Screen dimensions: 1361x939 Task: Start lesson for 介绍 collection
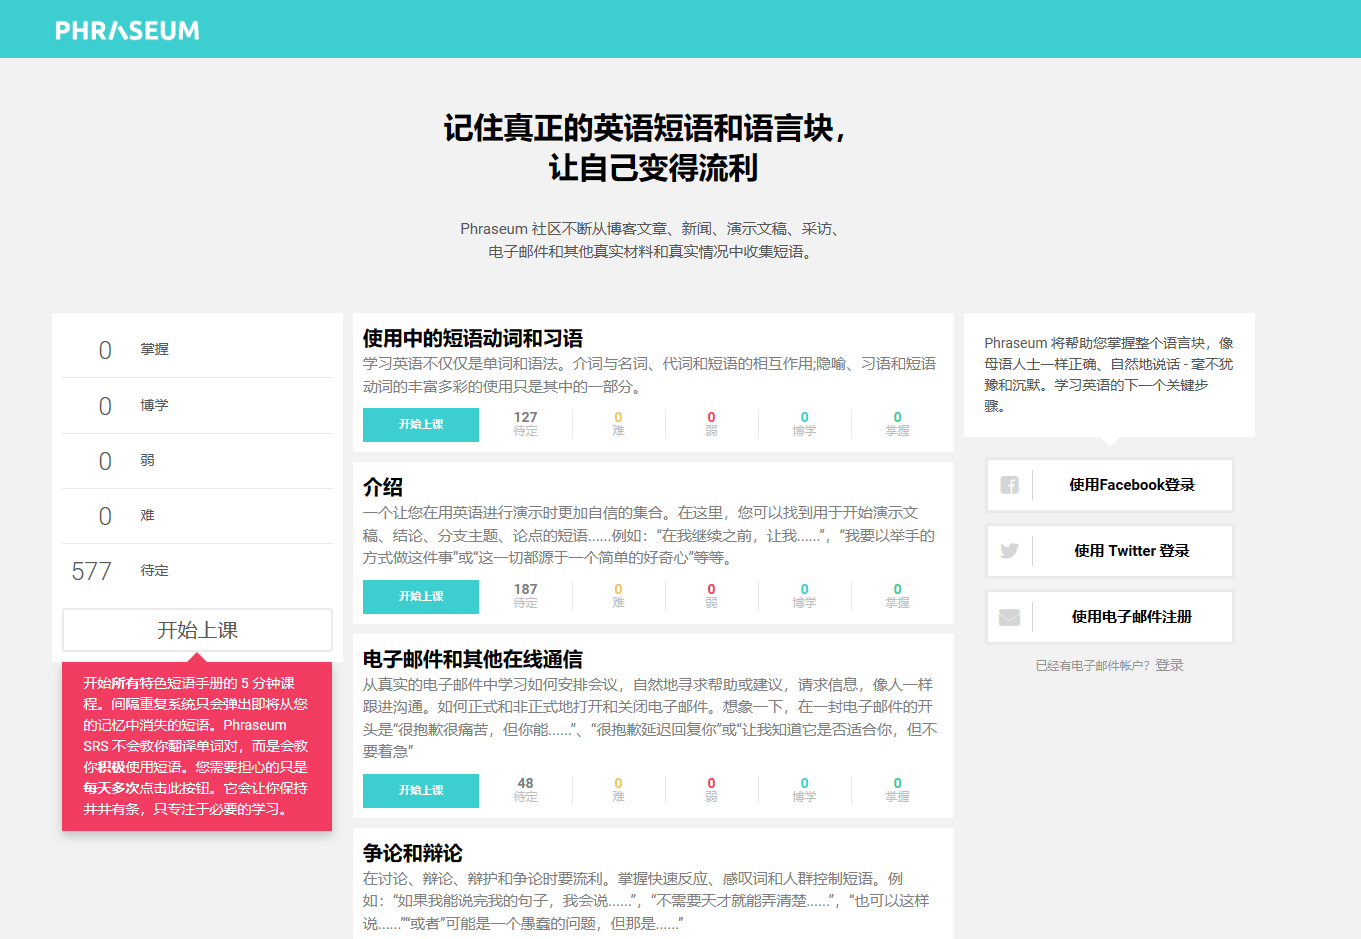420,596
